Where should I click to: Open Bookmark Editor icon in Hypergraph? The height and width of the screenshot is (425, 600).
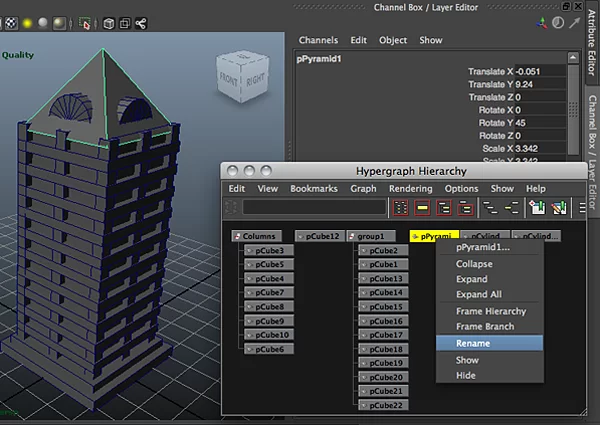click(x=559, y=208)
